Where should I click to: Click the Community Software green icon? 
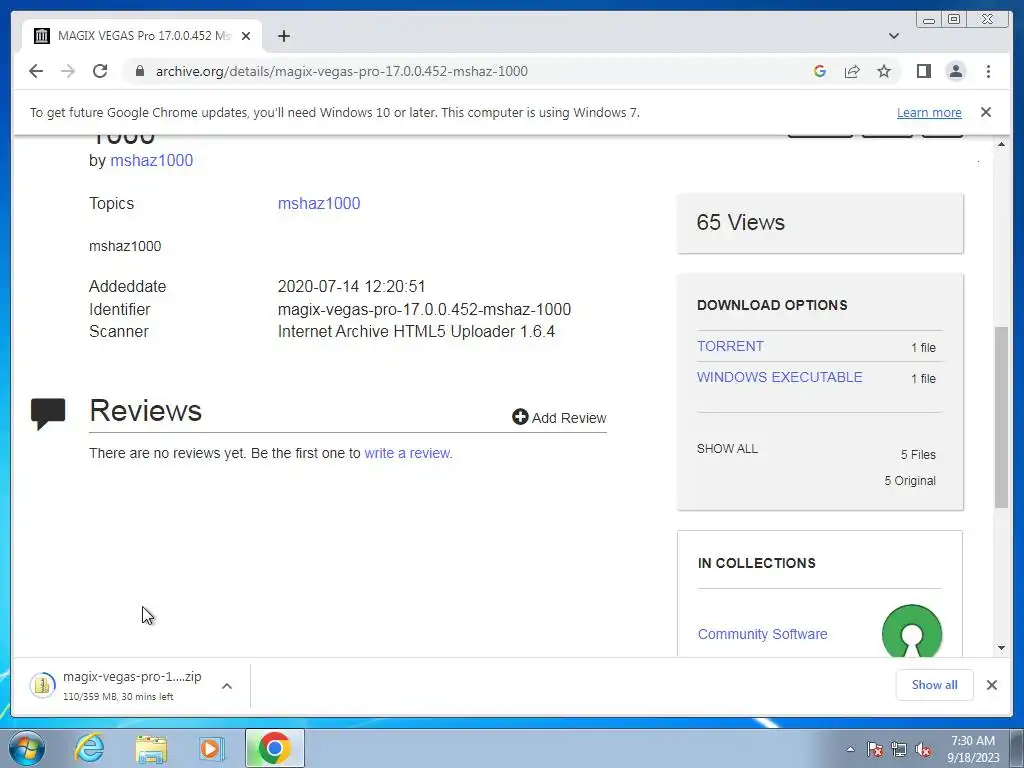point(912,631)
